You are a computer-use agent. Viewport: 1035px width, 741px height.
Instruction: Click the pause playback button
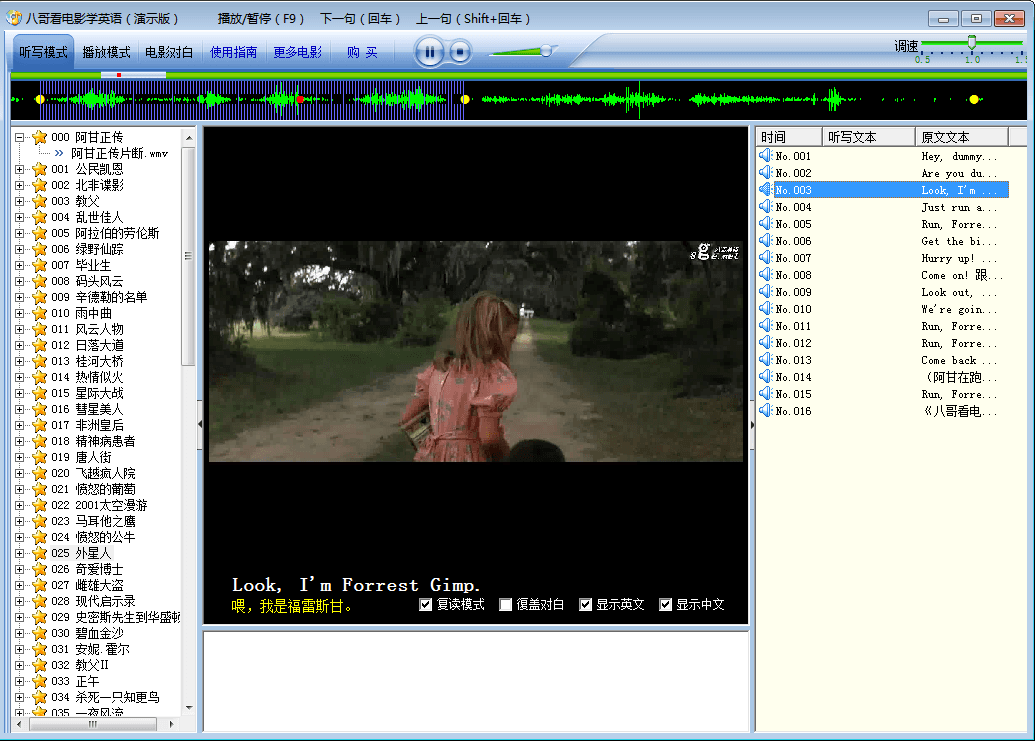click(x=429, y=52)
